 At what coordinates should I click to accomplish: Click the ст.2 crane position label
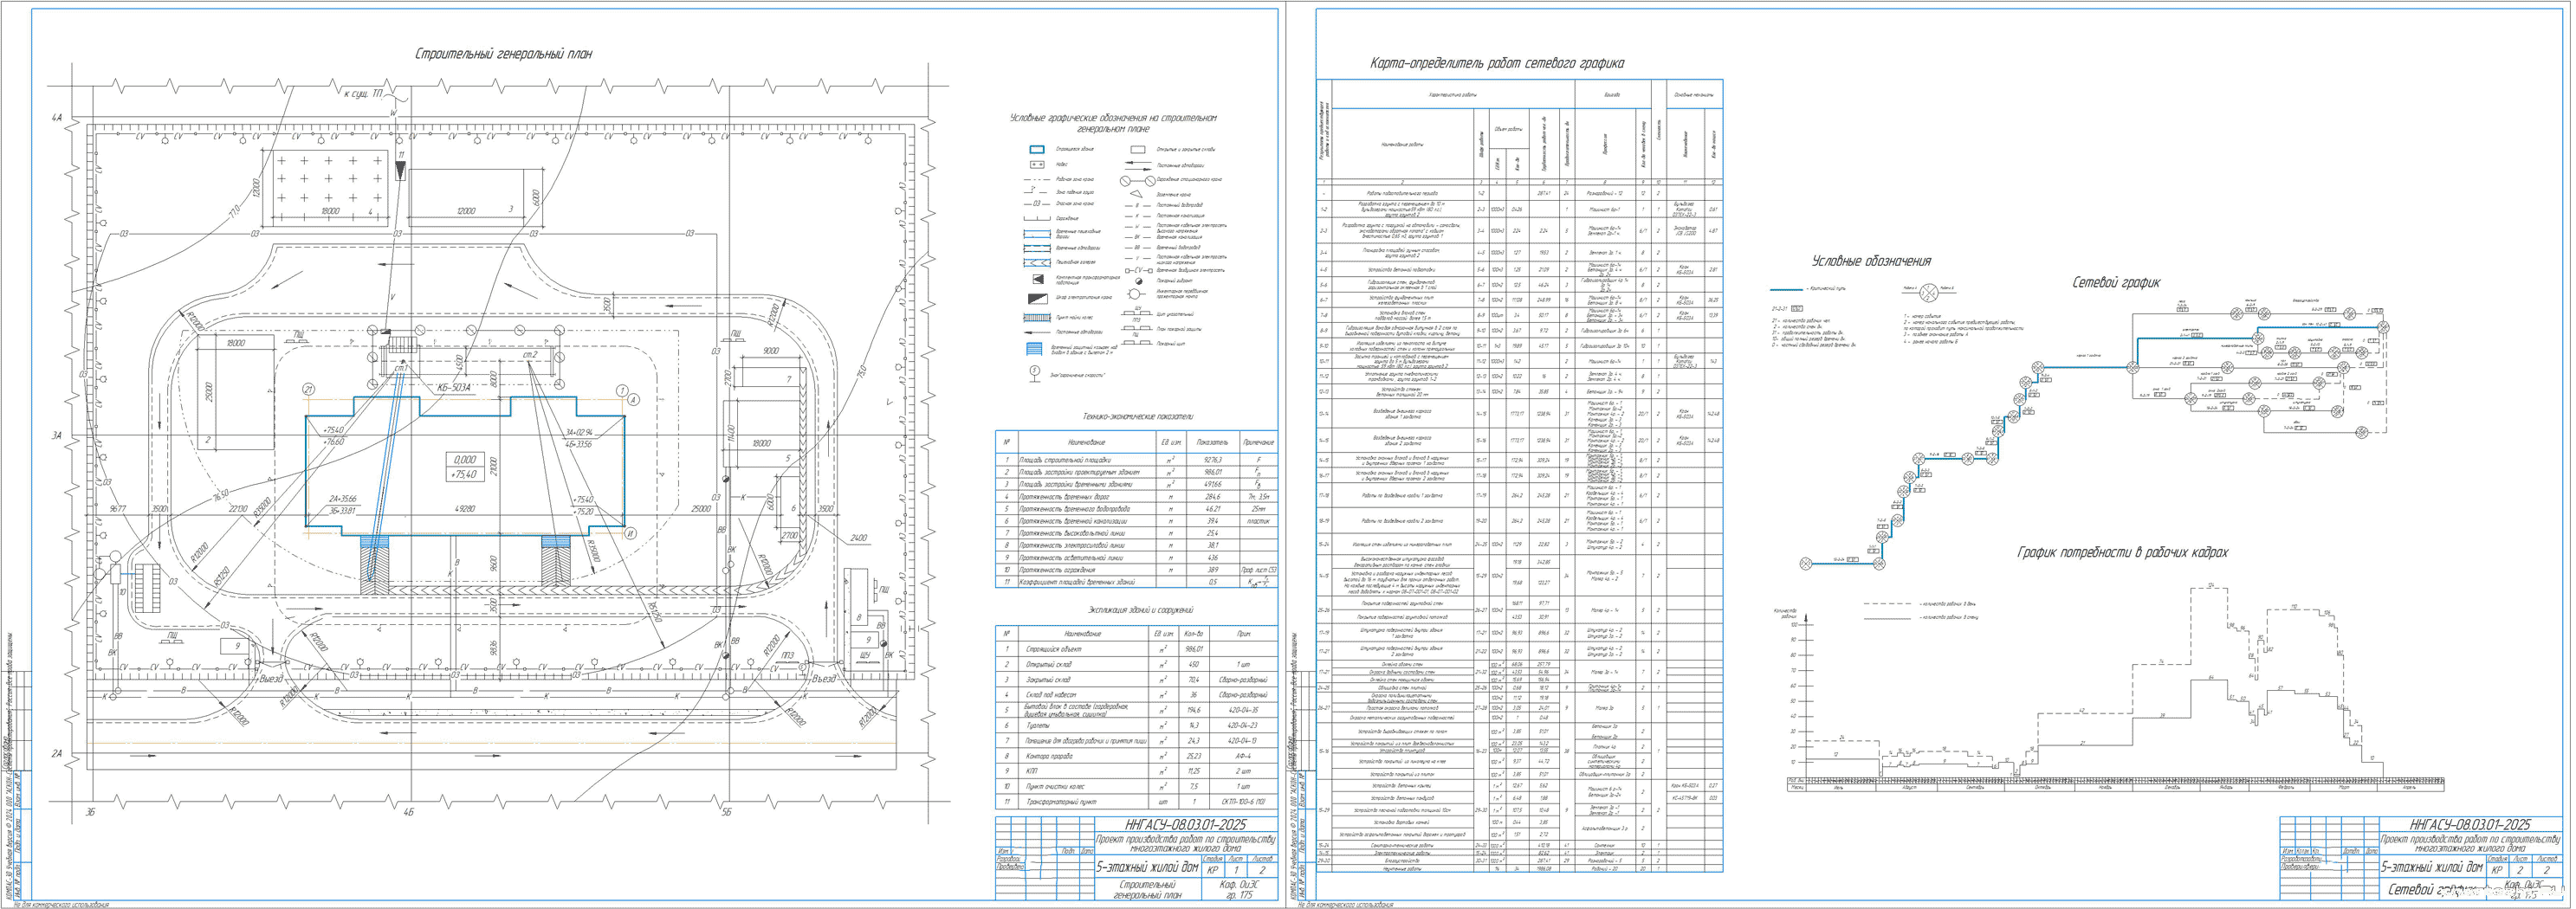click(x=530, y=355)
